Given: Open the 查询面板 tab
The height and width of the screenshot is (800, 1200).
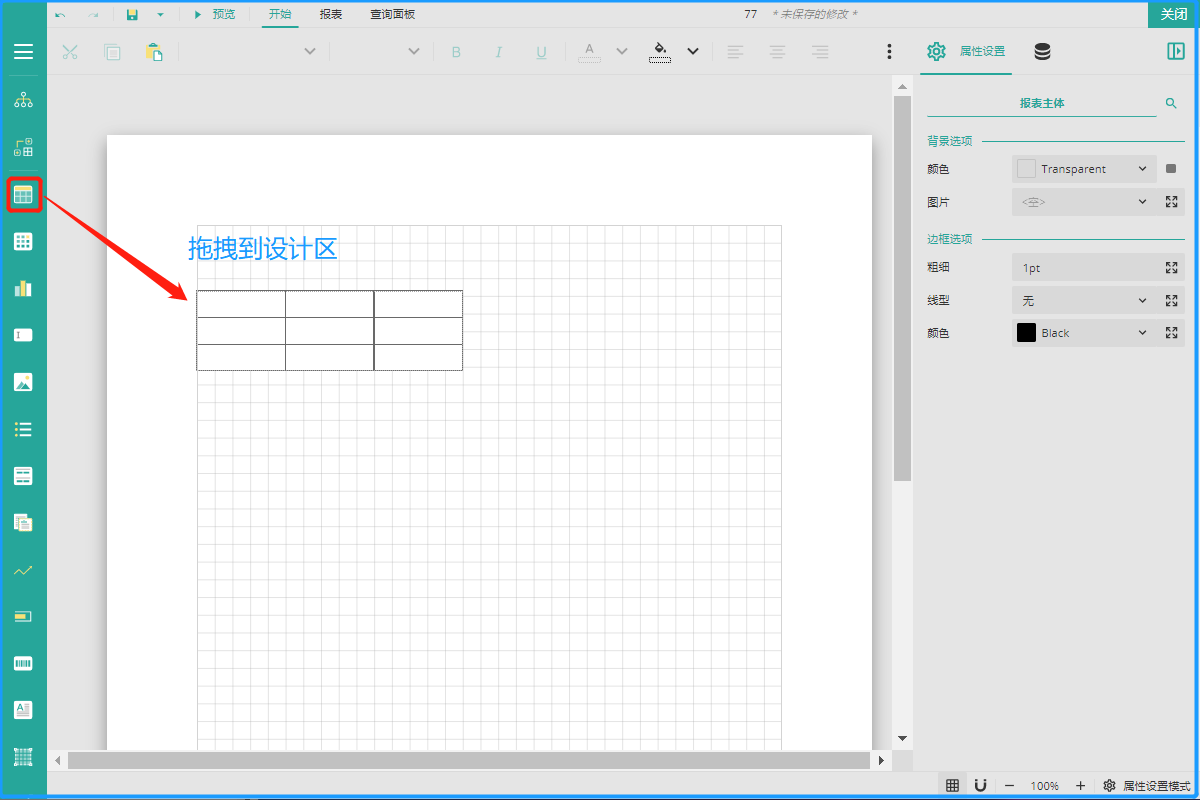Looking at the screenshot, I should pyautogui.click(x=392, y=14).
